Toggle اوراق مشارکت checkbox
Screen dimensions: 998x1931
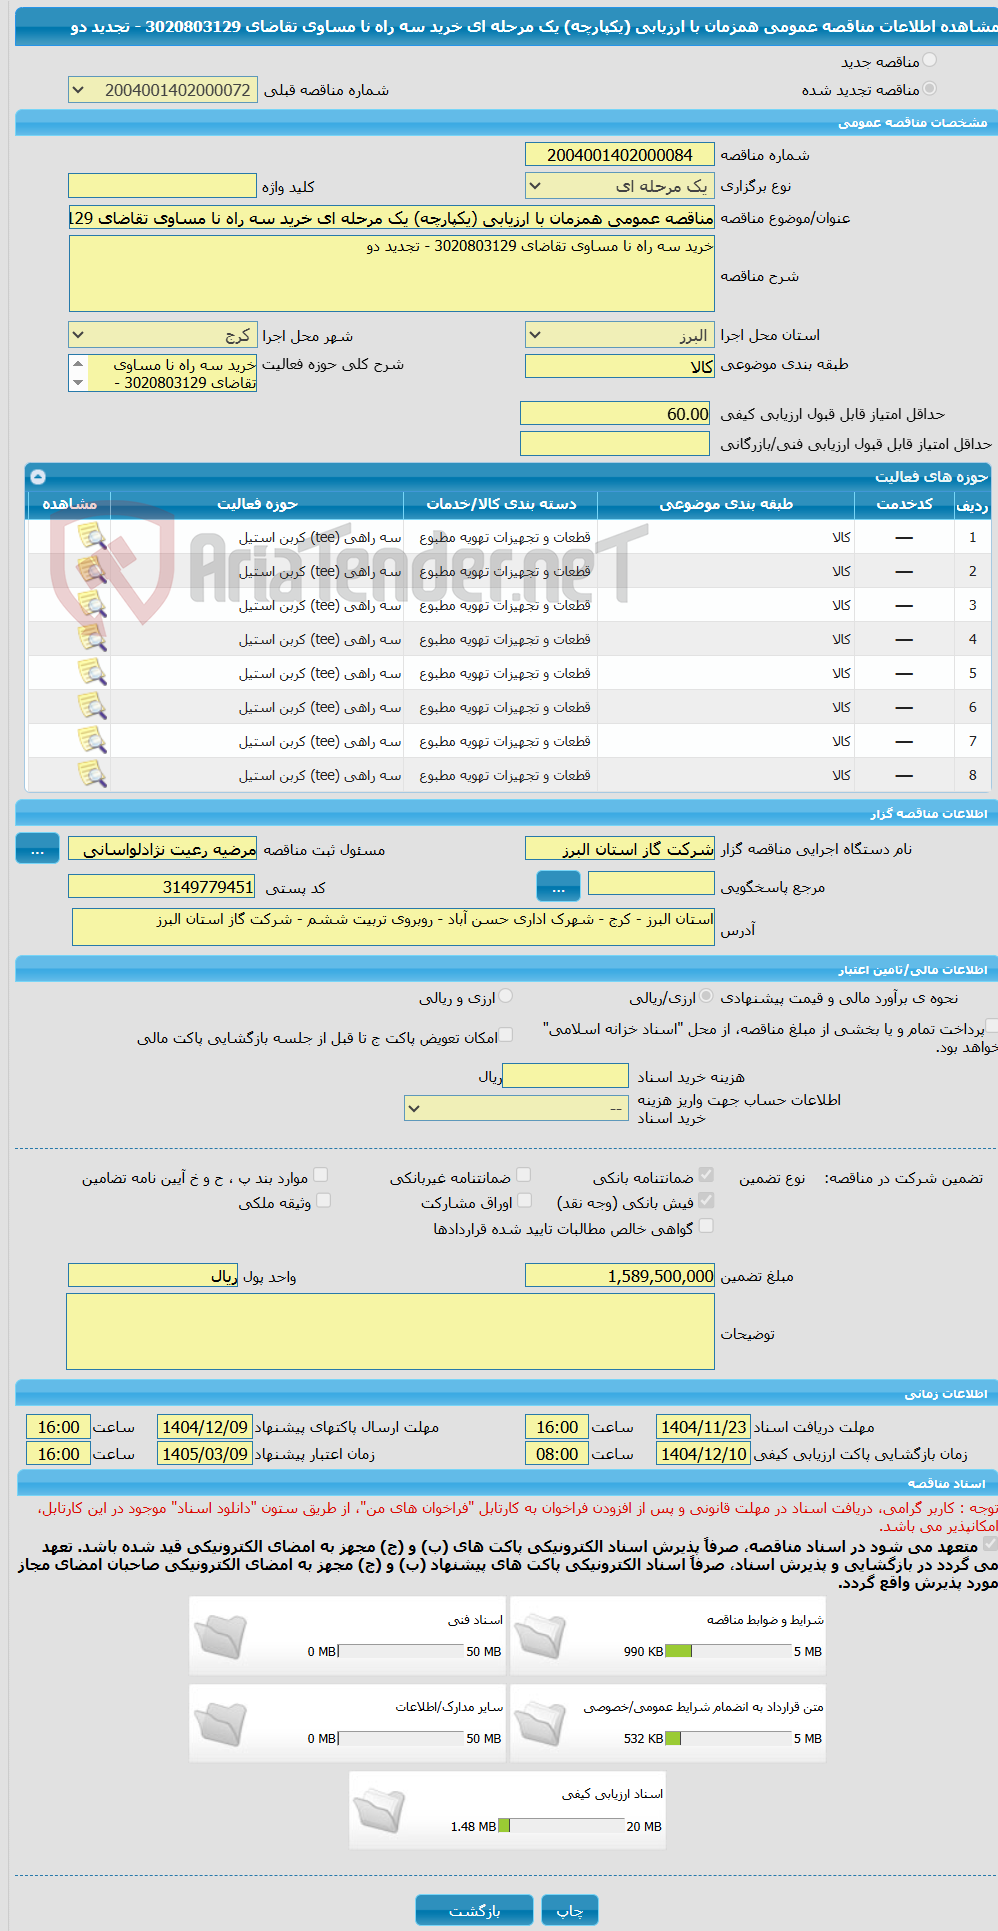tap(524, 1201)
